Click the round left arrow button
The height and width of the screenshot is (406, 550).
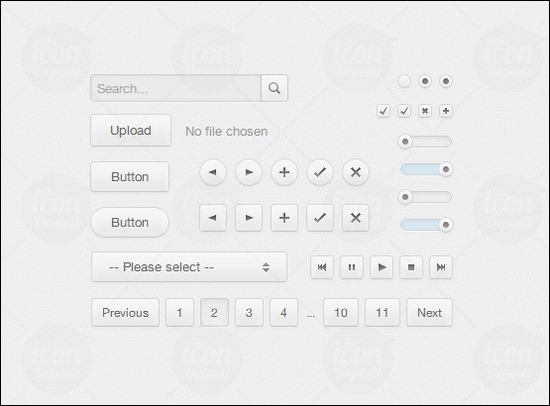pos(213,172)
